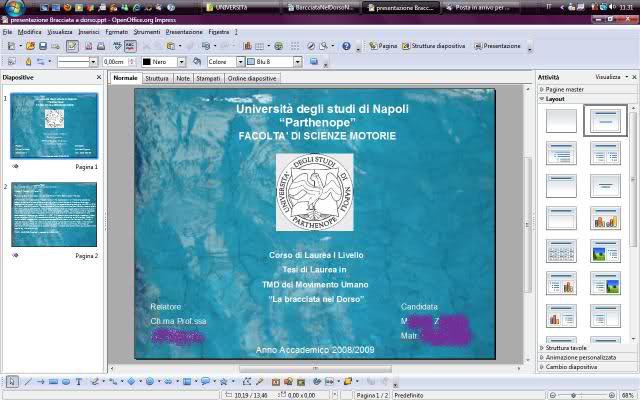Image resolution: width=640 pixels, height=400 pixels.
Task: Select the Ellipse tool
Action: tap(66, 382)
